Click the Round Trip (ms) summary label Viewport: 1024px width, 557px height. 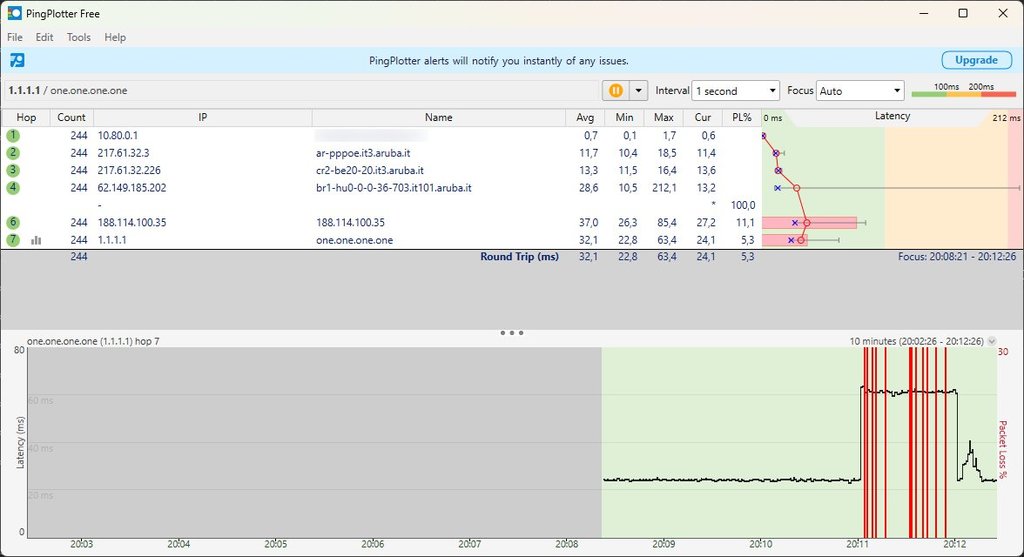[x=519, y=257]
